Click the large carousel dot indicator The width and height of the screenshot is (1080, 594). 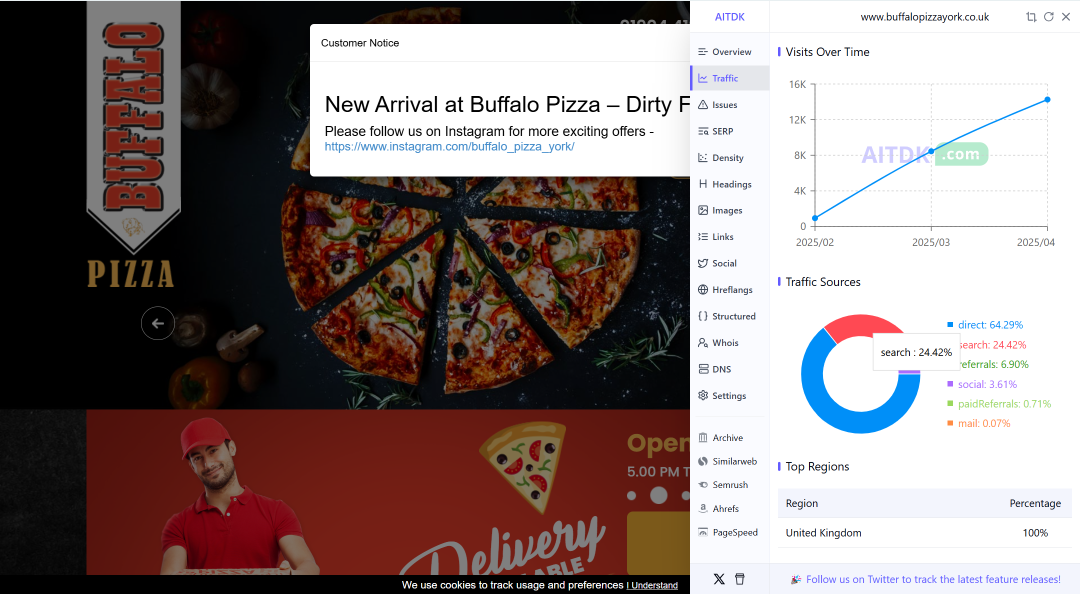click(659, 495)
